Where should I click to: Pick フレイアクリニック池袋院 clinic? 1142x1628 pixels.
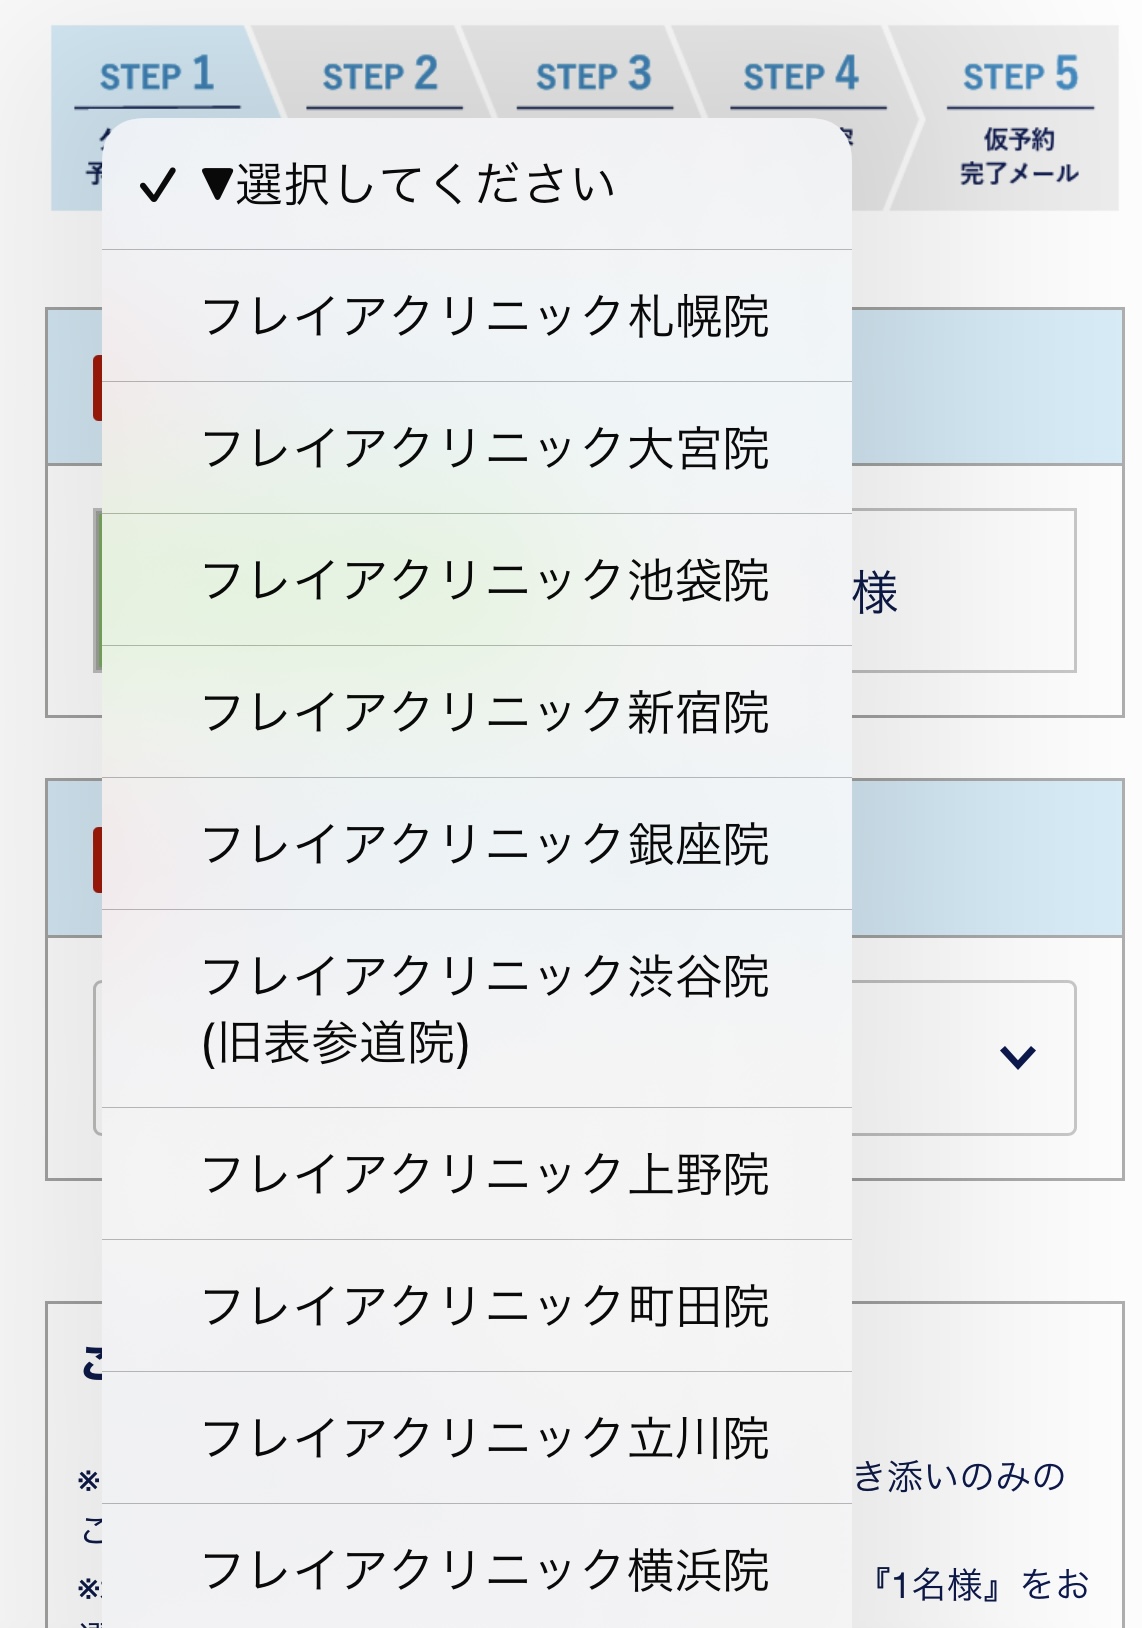point(485,580)
